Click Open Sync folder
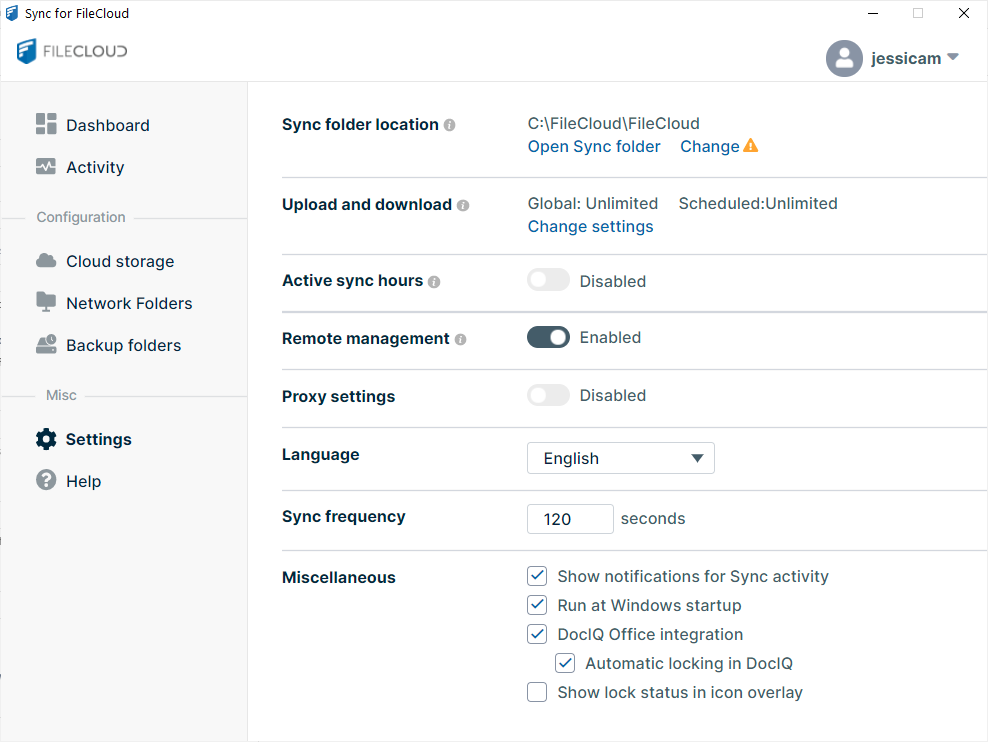Viewport: 988px width, 742px height. [593, 146]
